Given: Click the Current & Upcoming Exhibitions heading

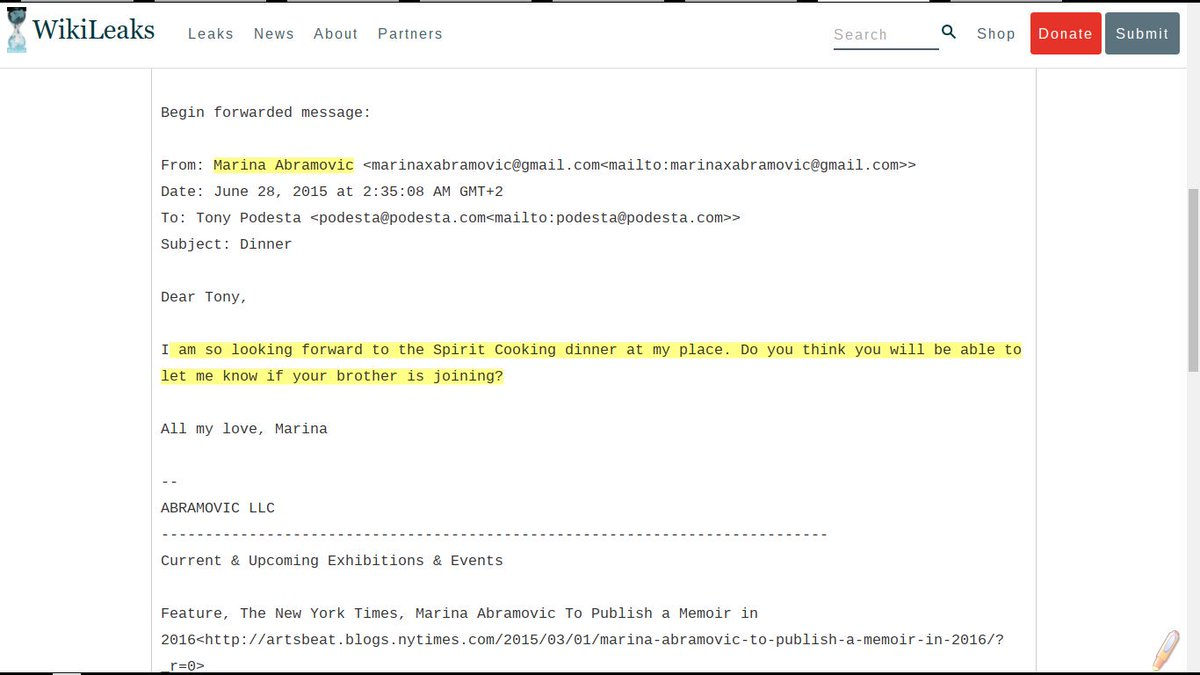Looking at the screenshot, I should pos(332,561).
